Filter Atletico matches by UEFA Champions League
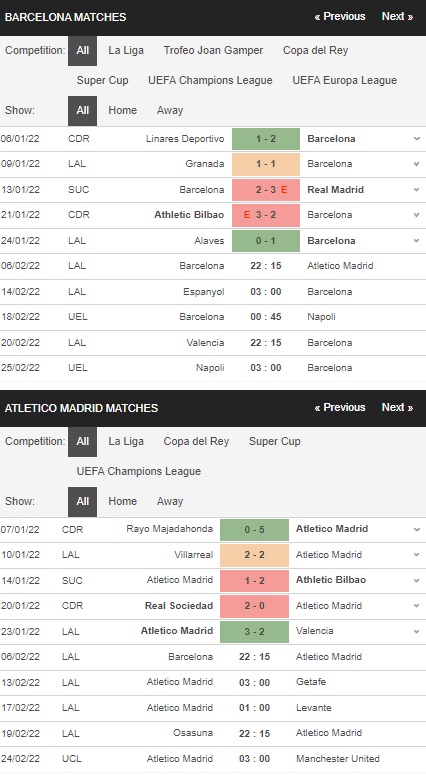Viewport: 426px width, 781px height. click(x=139, y=471)
